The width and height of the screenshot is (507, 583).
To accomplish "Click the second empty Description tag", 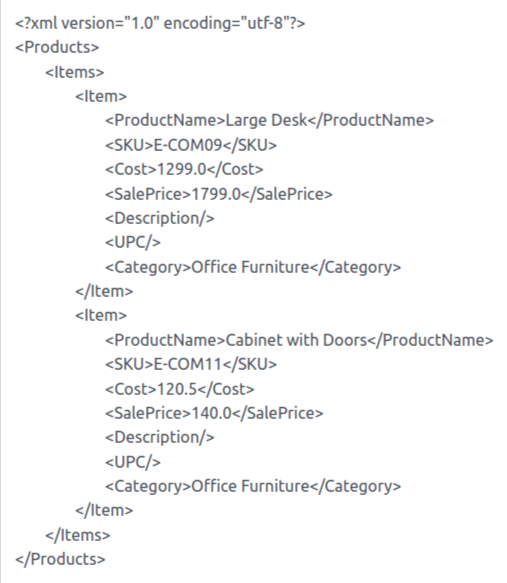I will coord(160,438).
